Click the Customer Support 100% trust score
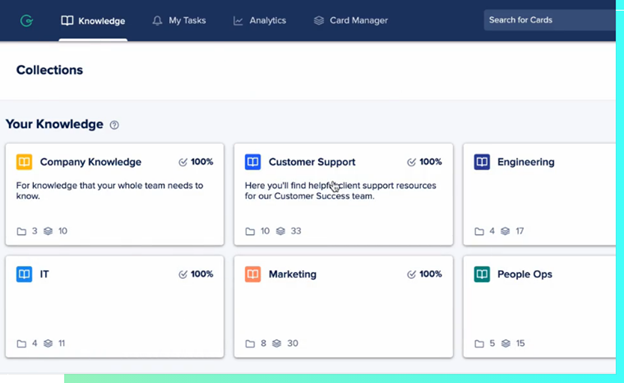 click(431, 162)
